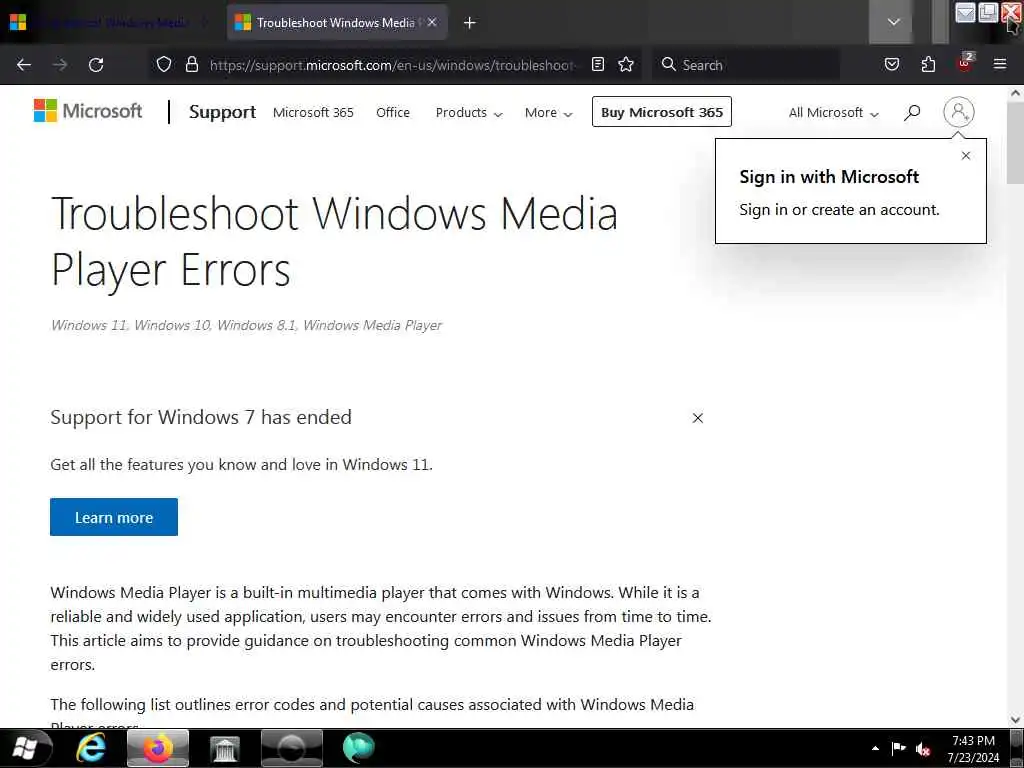The width and height of the screenshot is (1024, 768).
Task: Click the scrollbar down arrow
Action: tap(1015, 720)
